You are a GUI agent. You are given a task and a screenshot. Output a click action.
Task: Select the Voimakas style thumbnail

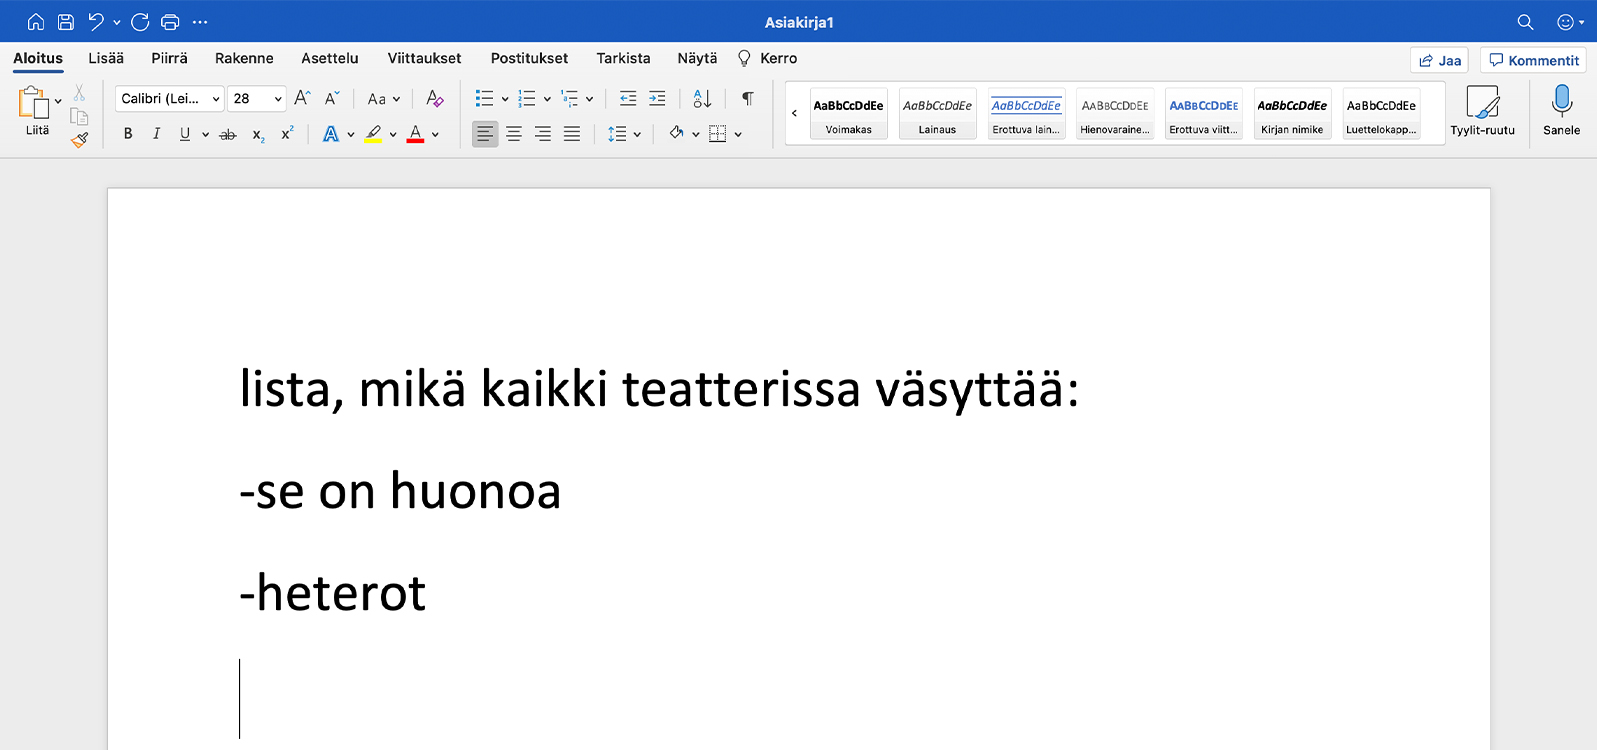(x=848, y=113)
